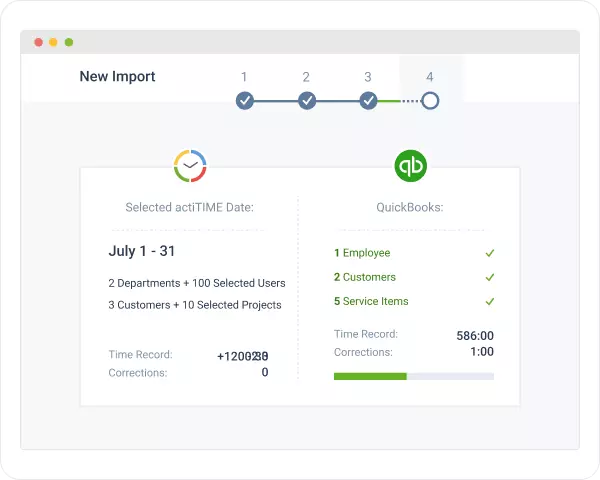Open the 5 Service Items entry

click(371, 301)
